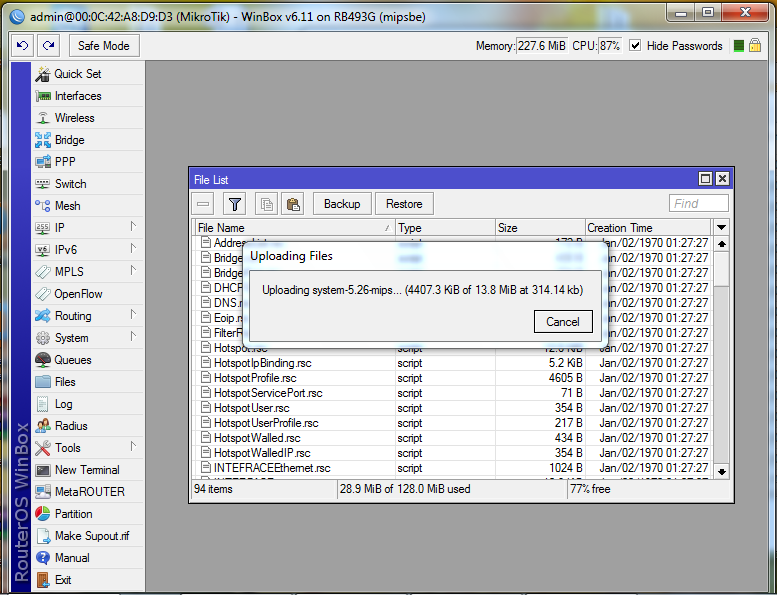
Task: Select HotspotServicePort.rsc file row
Action: [x=453, y=393]
